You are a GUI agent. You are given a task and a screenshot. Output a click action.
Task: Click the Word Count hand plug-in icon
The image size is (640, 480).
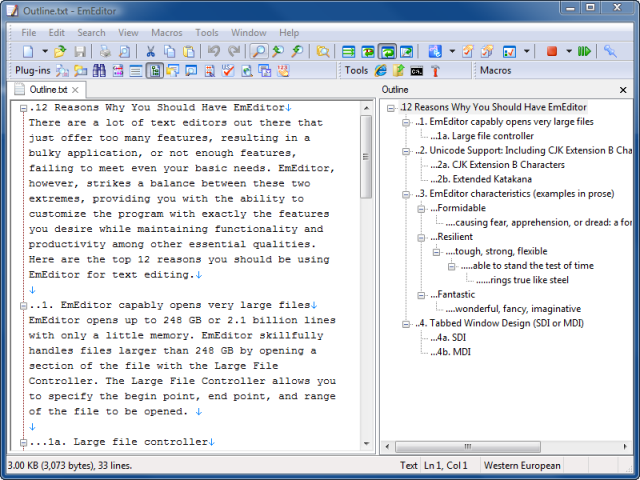tap(283, 71)
